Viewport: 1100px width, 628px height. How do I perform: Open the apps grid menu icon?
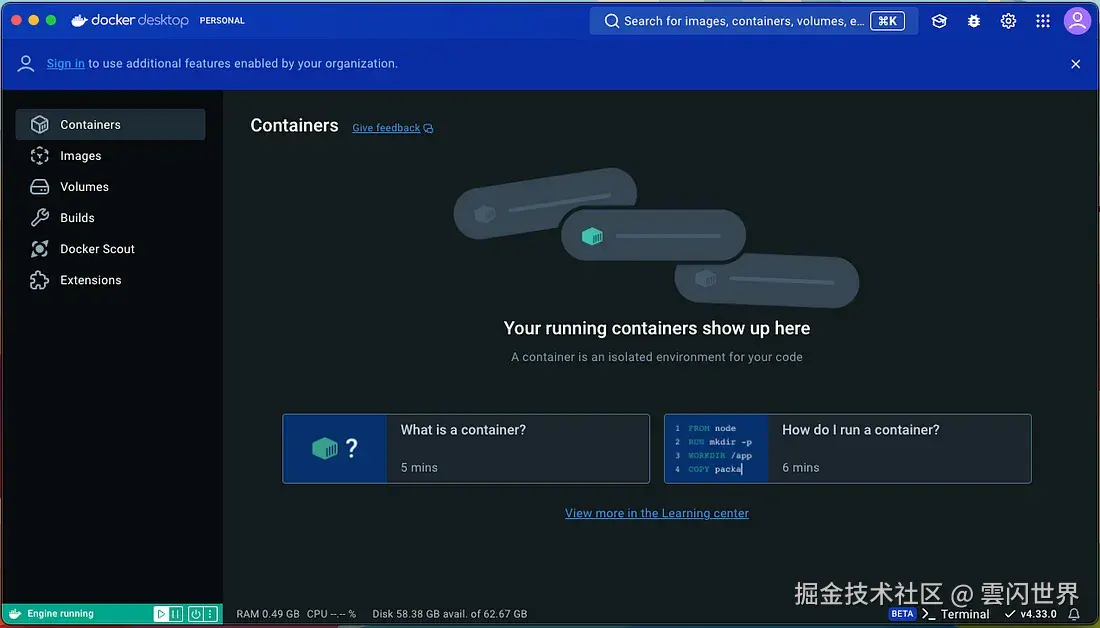coord(1042,21)
